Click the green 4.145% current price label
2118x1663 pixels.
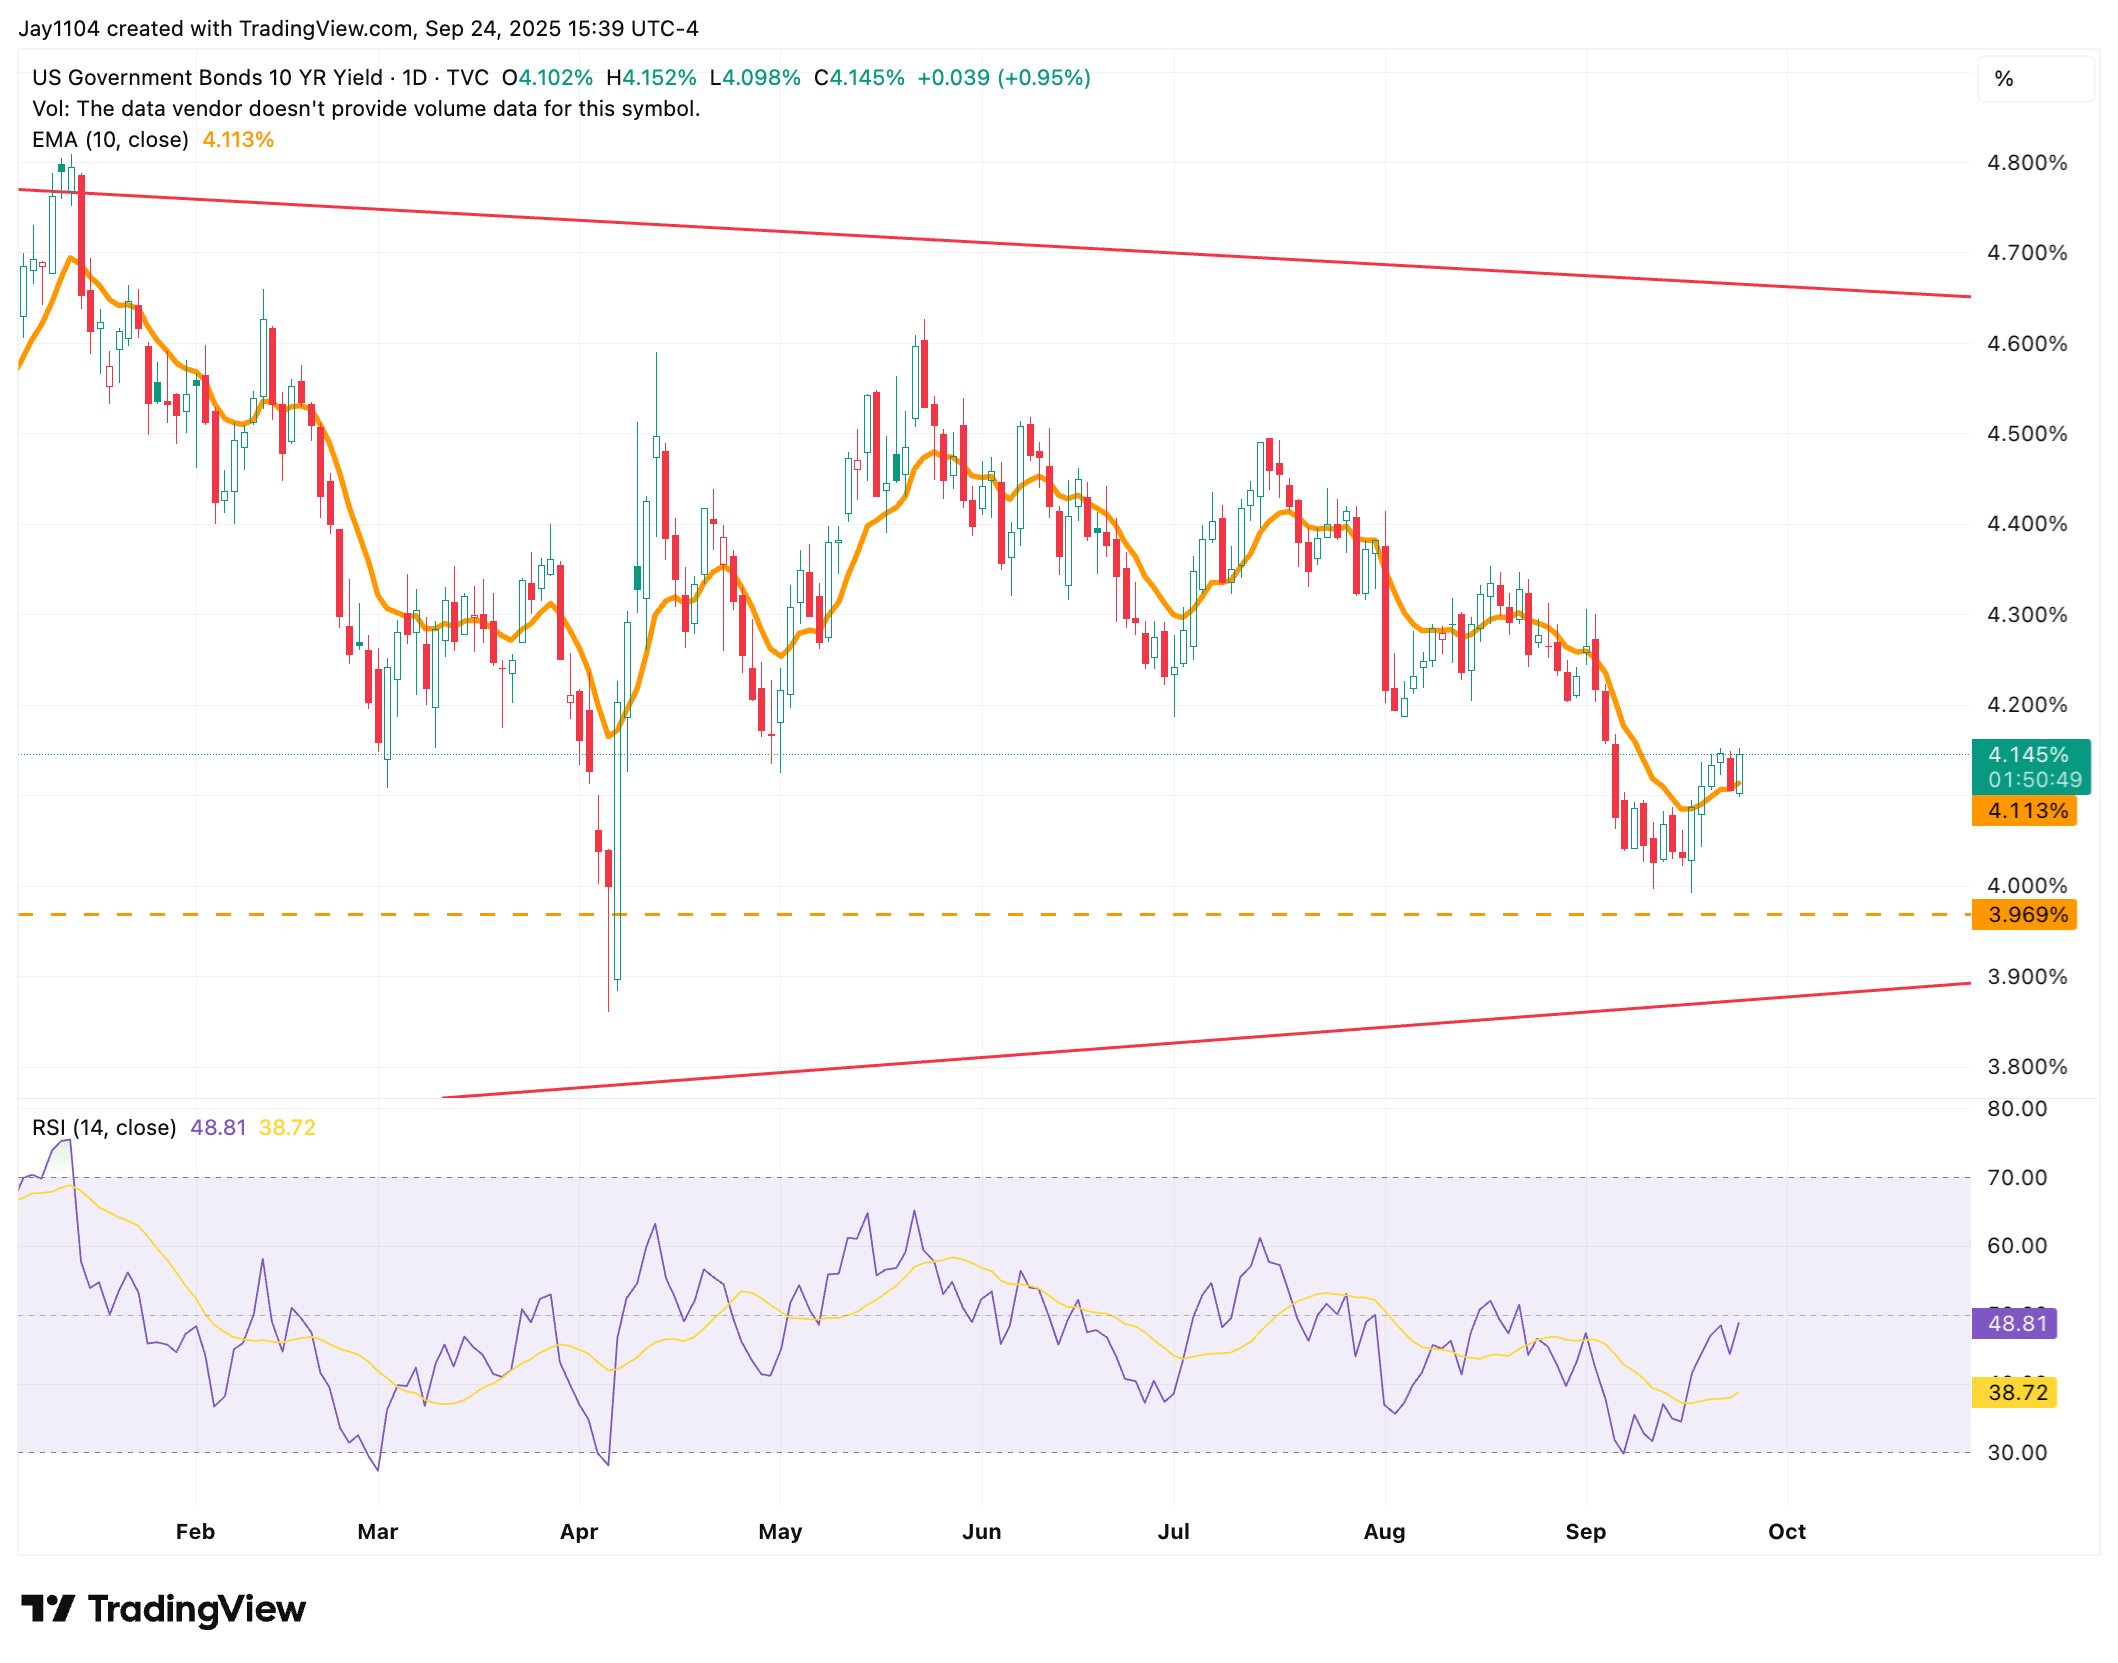click(2029, 755)
